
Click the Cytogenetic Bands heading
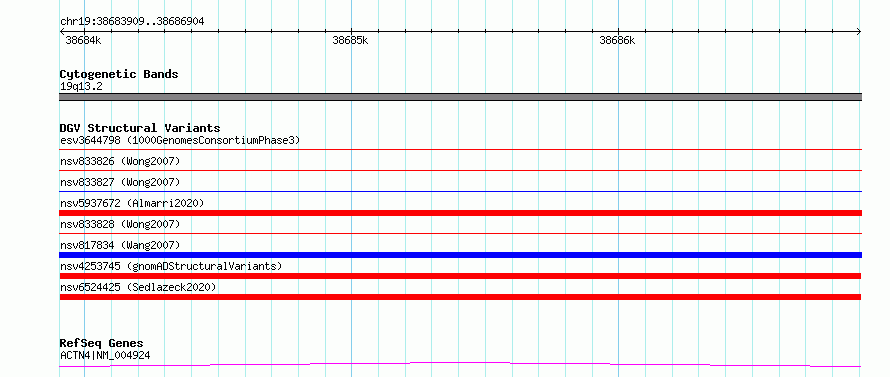coord(119,74)
